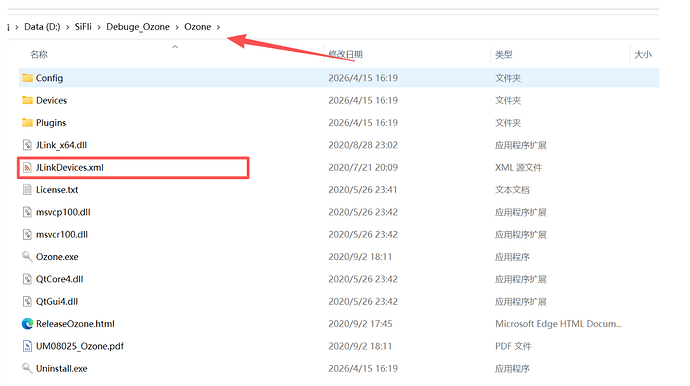The height and width of the screenshot is (386, 690).
Task: Select the Devices folder name
Action: [51, 100]
